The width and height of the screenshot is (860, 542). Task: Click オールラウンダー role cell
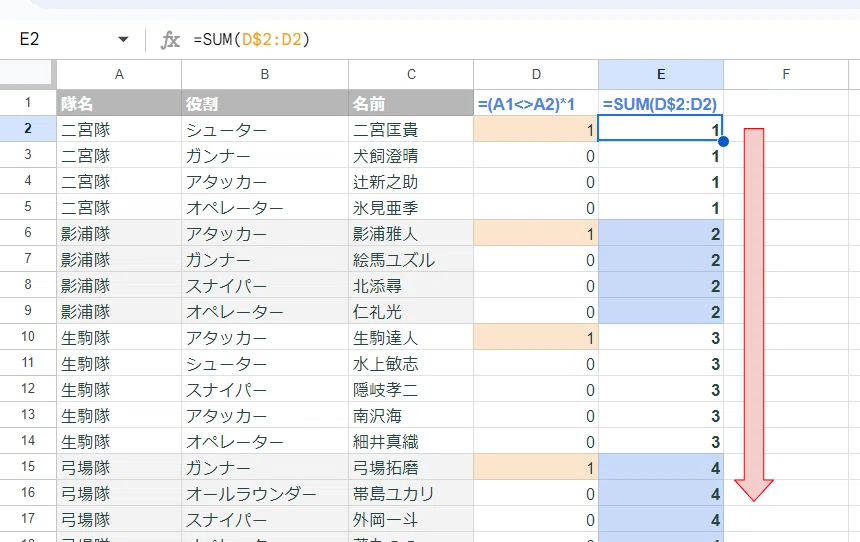click(x=265, y=493)
